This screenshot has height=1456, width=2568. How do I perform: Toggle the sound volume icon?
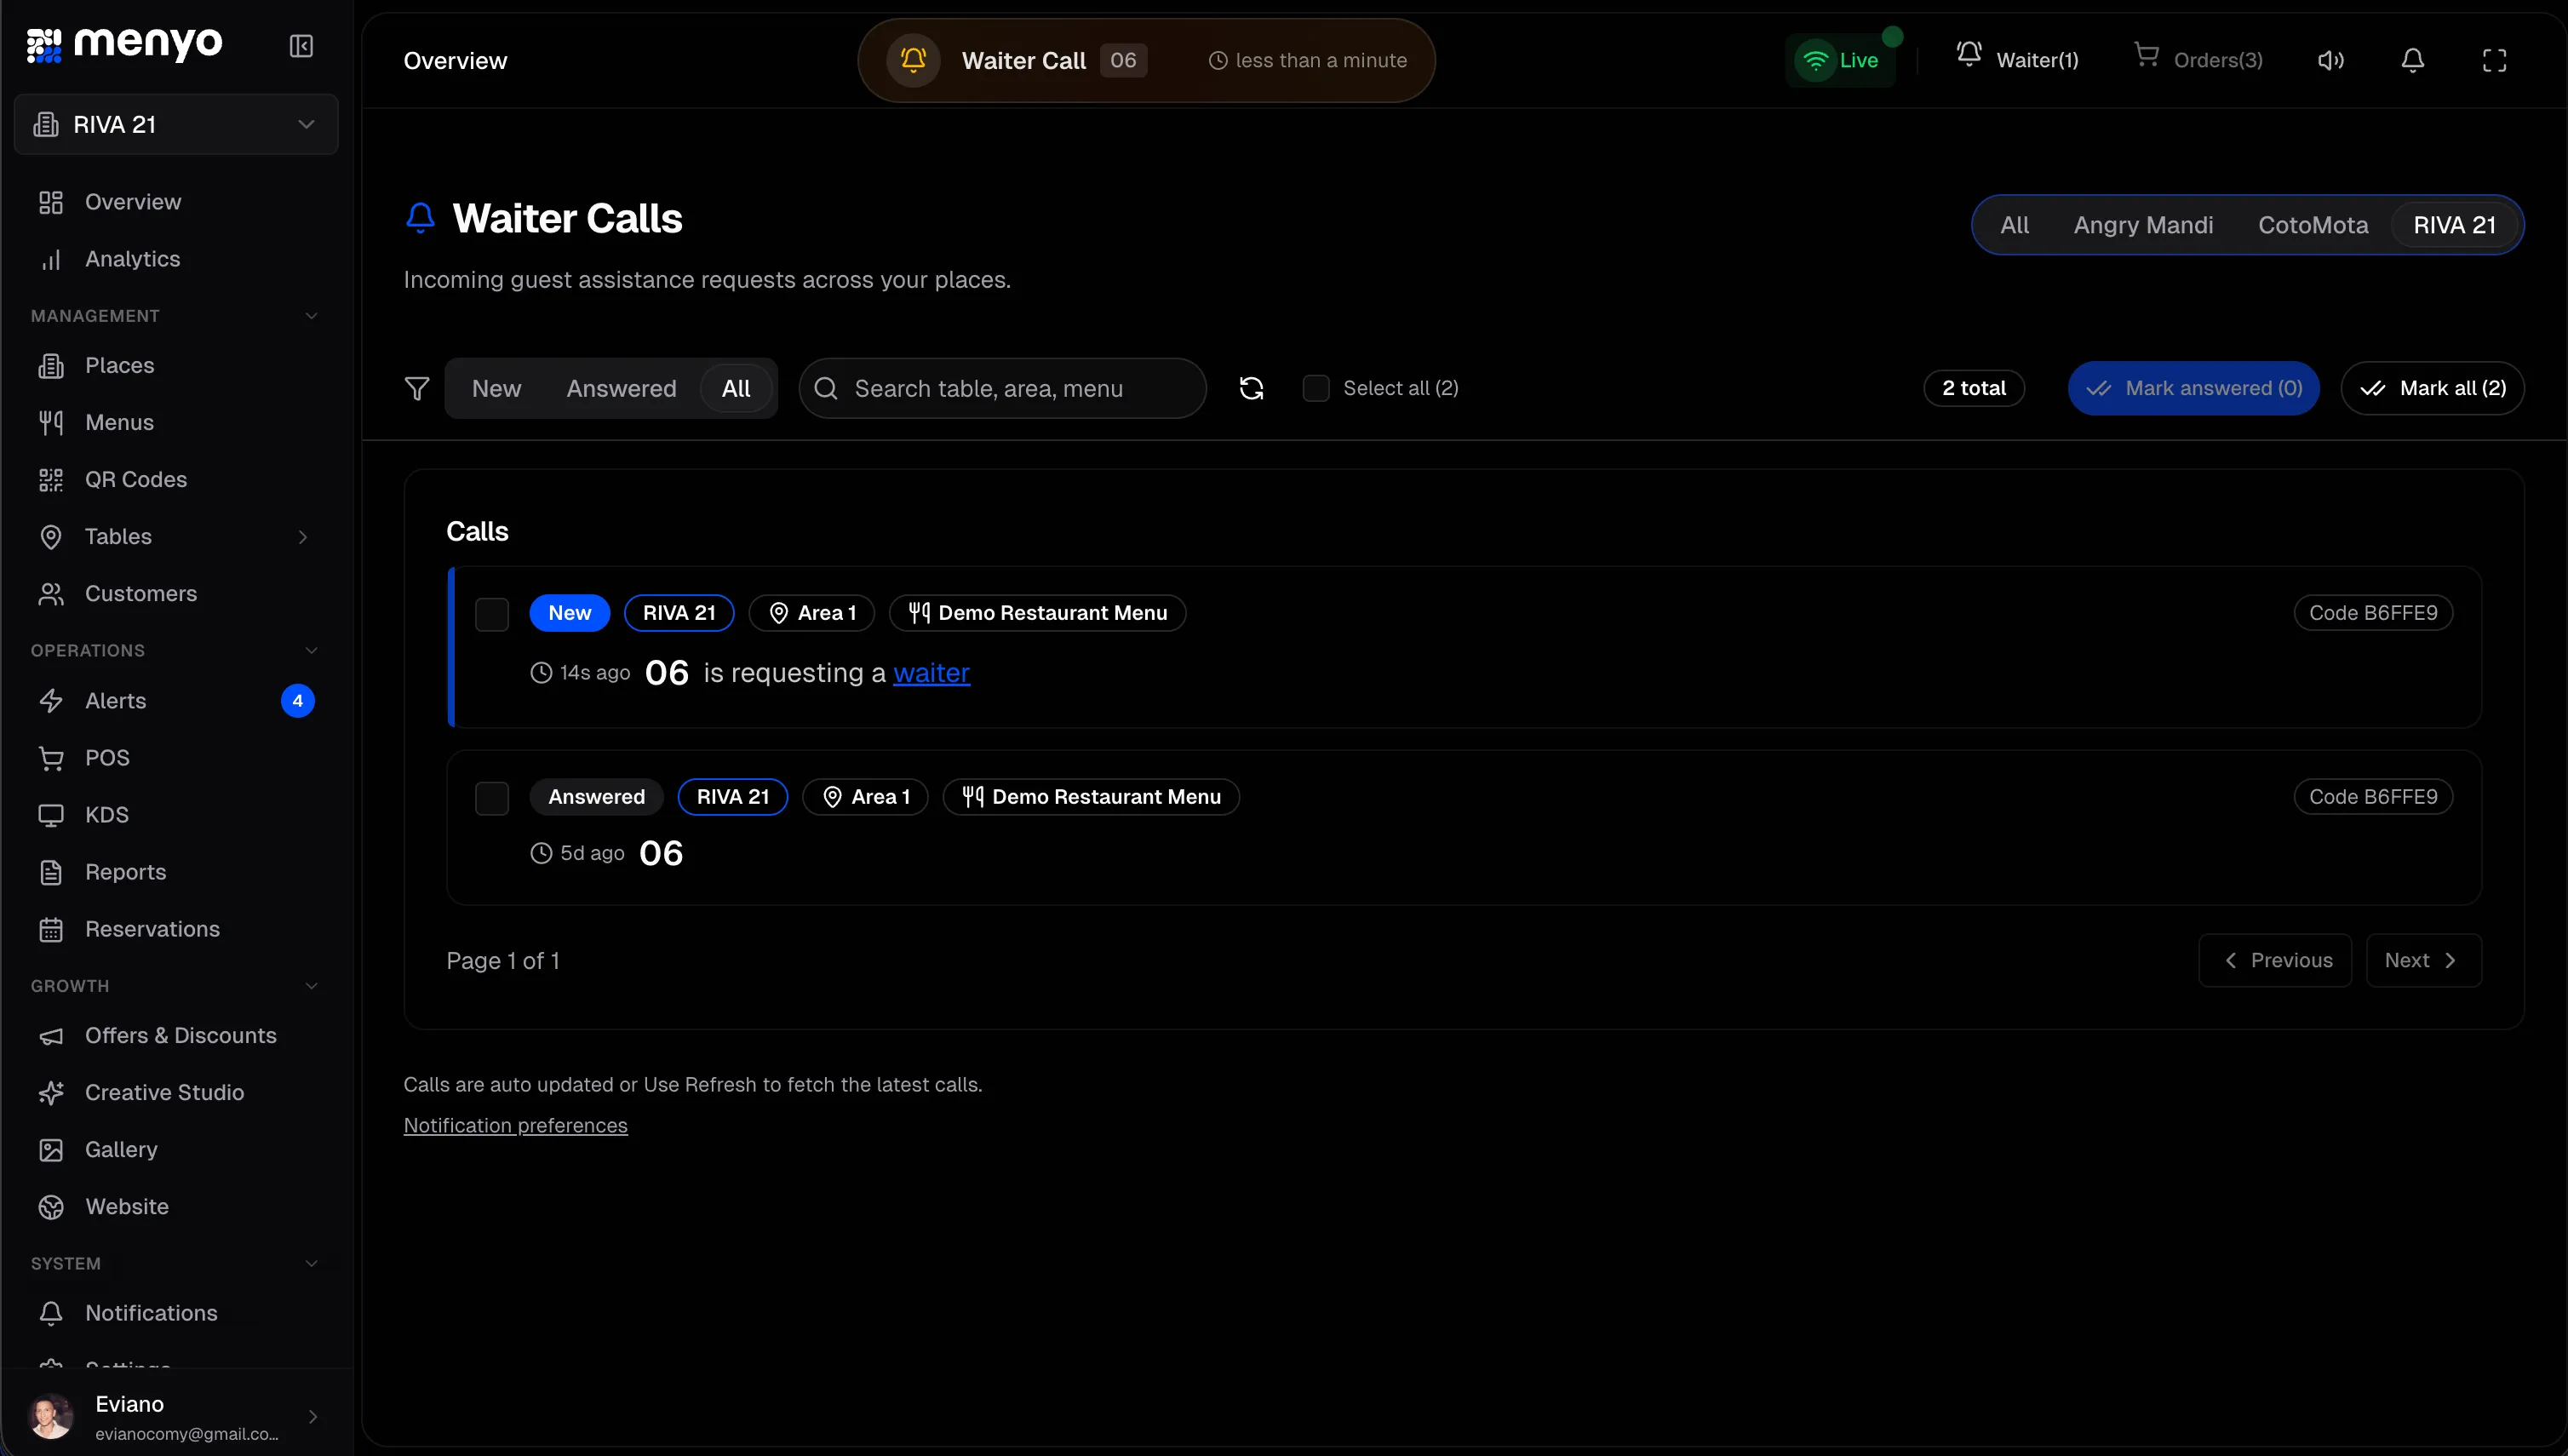pyautogui.click(x=2331, y=60)
